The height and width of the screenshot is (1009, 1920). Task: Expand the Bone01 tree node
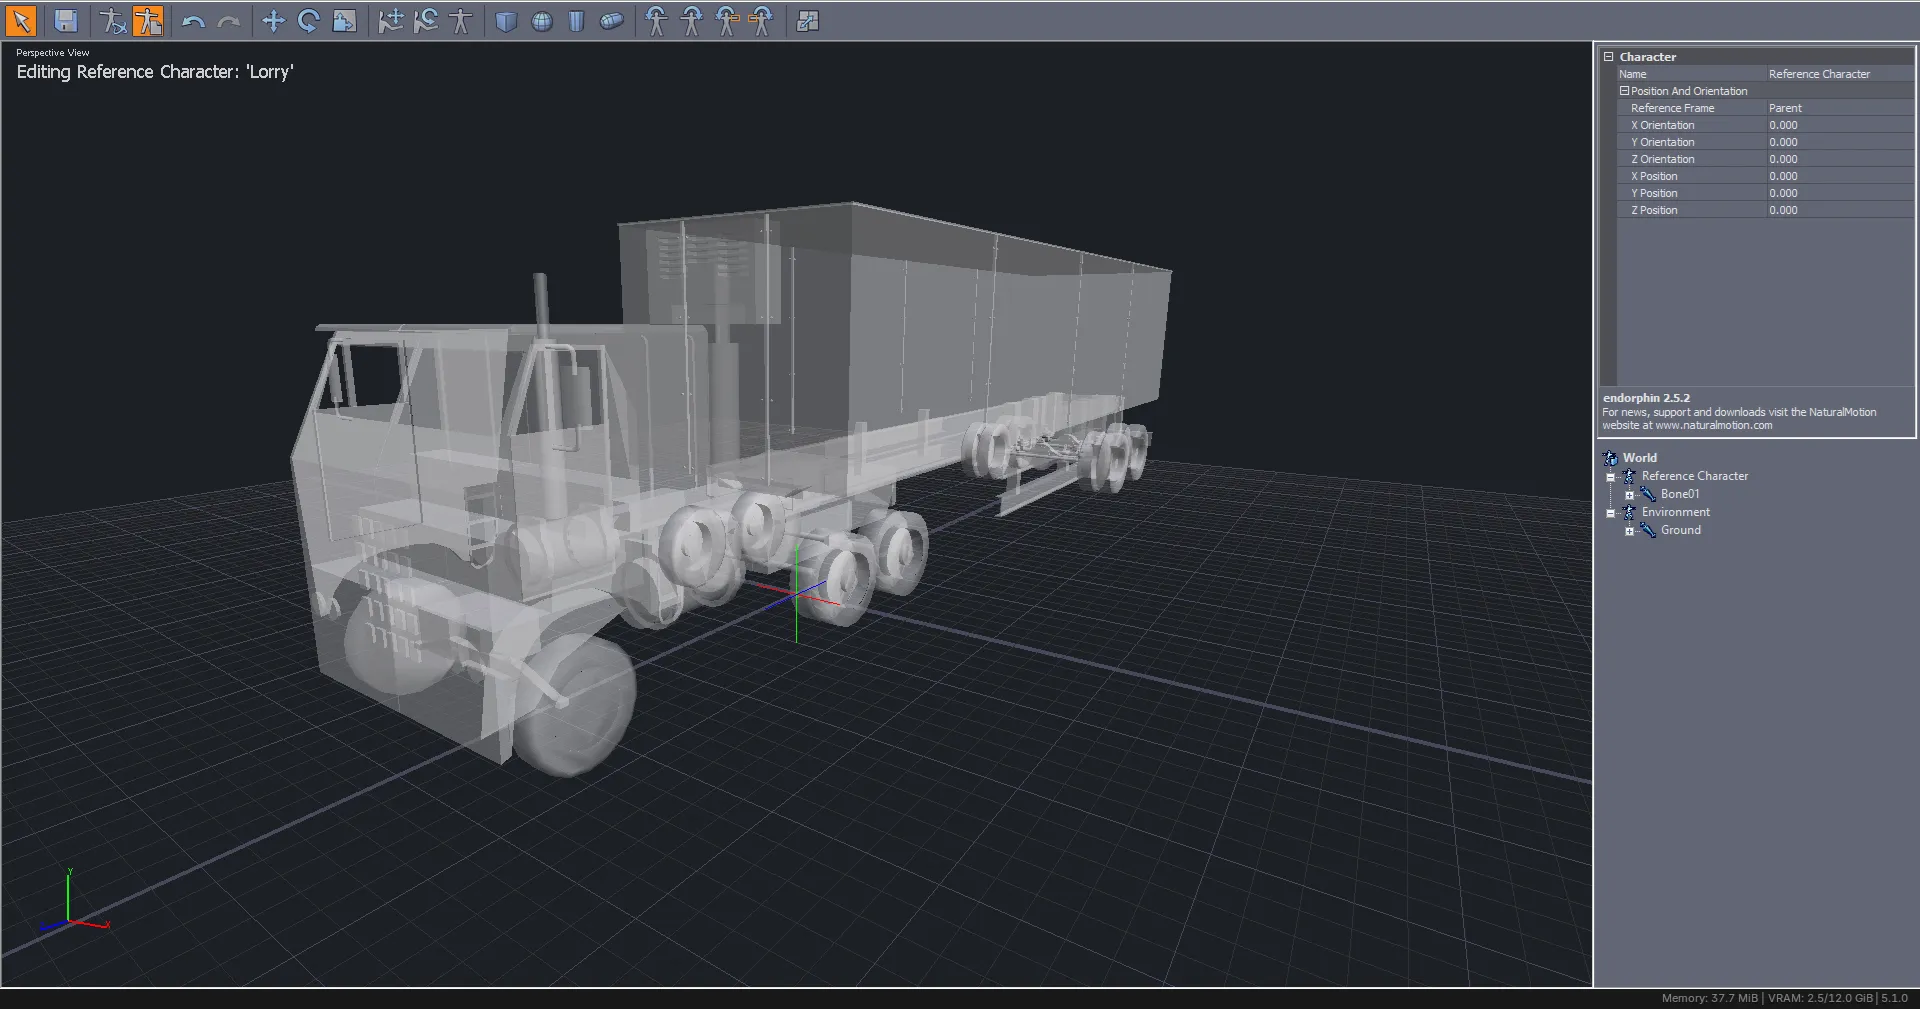point(1629,495)
